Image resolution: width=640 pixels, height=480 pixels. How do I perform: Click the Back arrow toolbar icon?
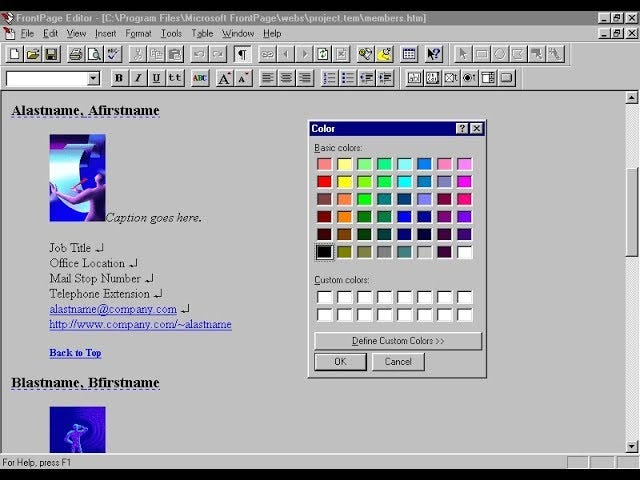tap(286, 54)
